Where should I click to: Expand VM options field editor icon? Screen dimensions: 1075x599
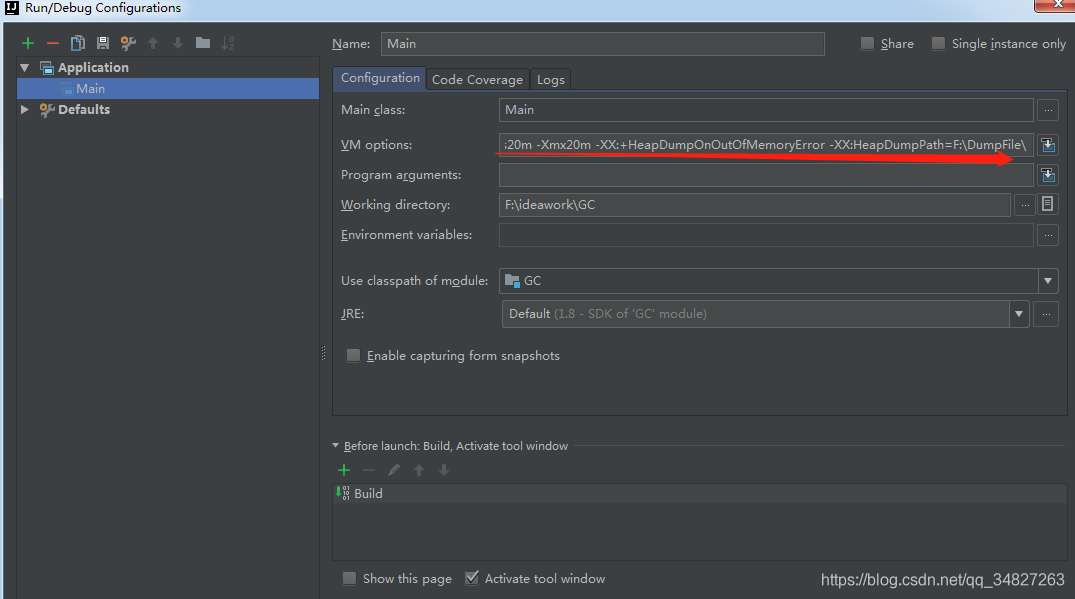point(1048,145)
